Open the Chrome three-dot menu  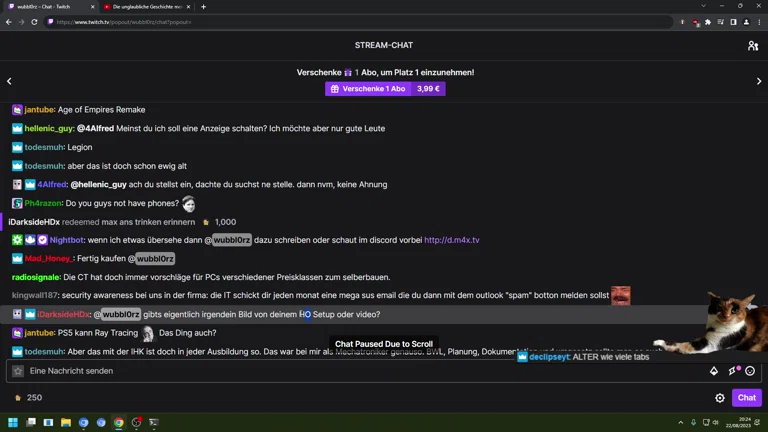[x=759, y=22]
